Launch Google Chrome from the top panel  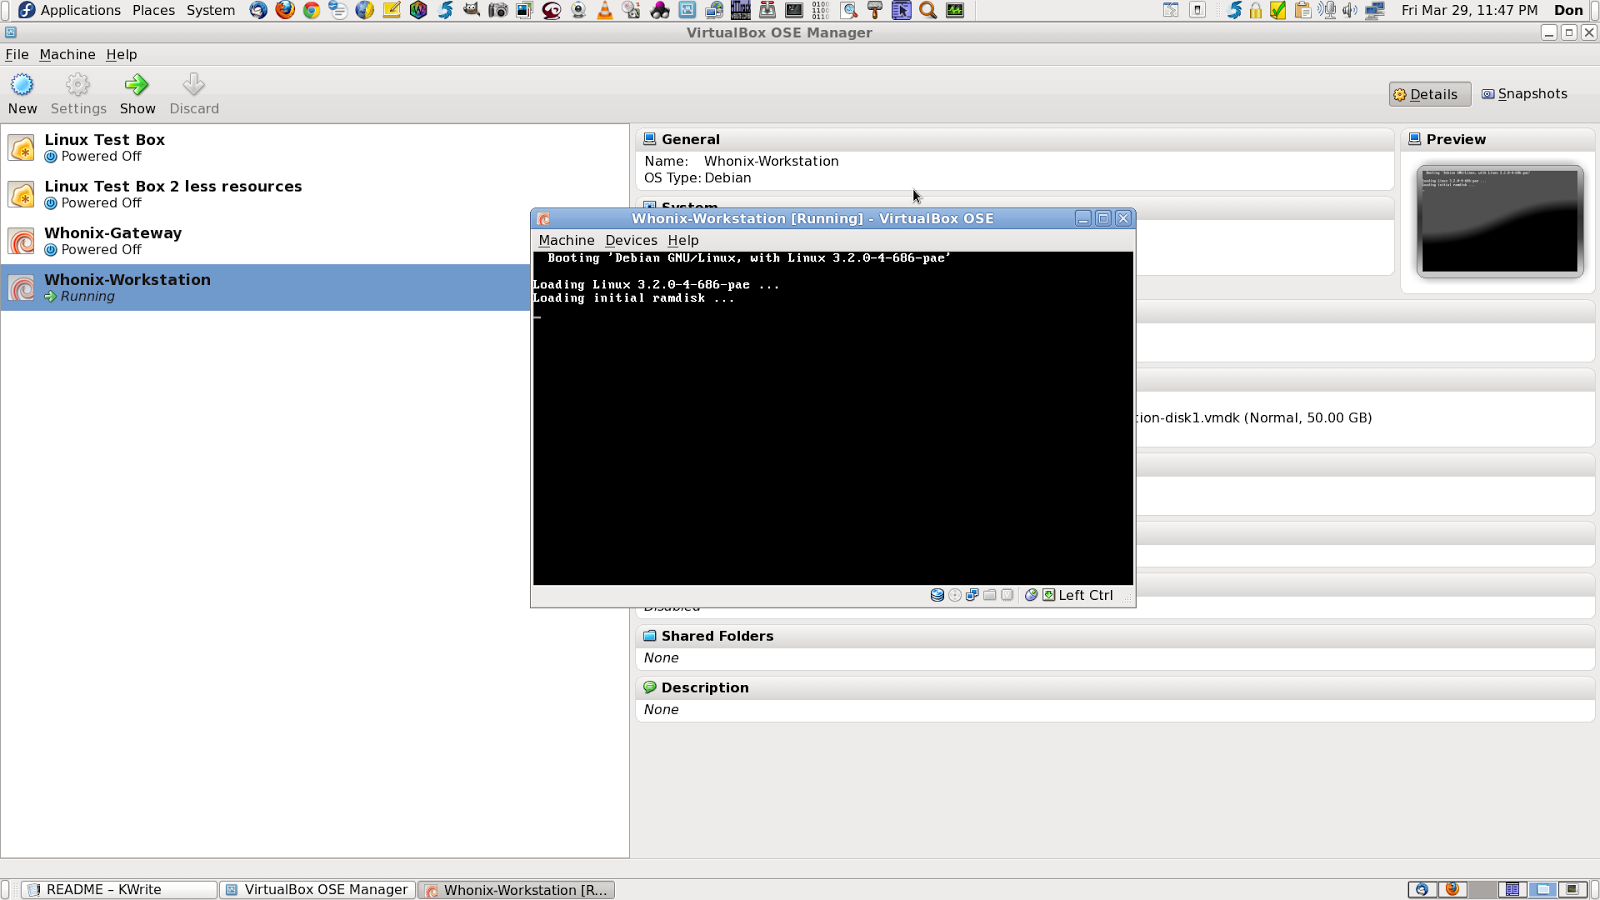312,10
